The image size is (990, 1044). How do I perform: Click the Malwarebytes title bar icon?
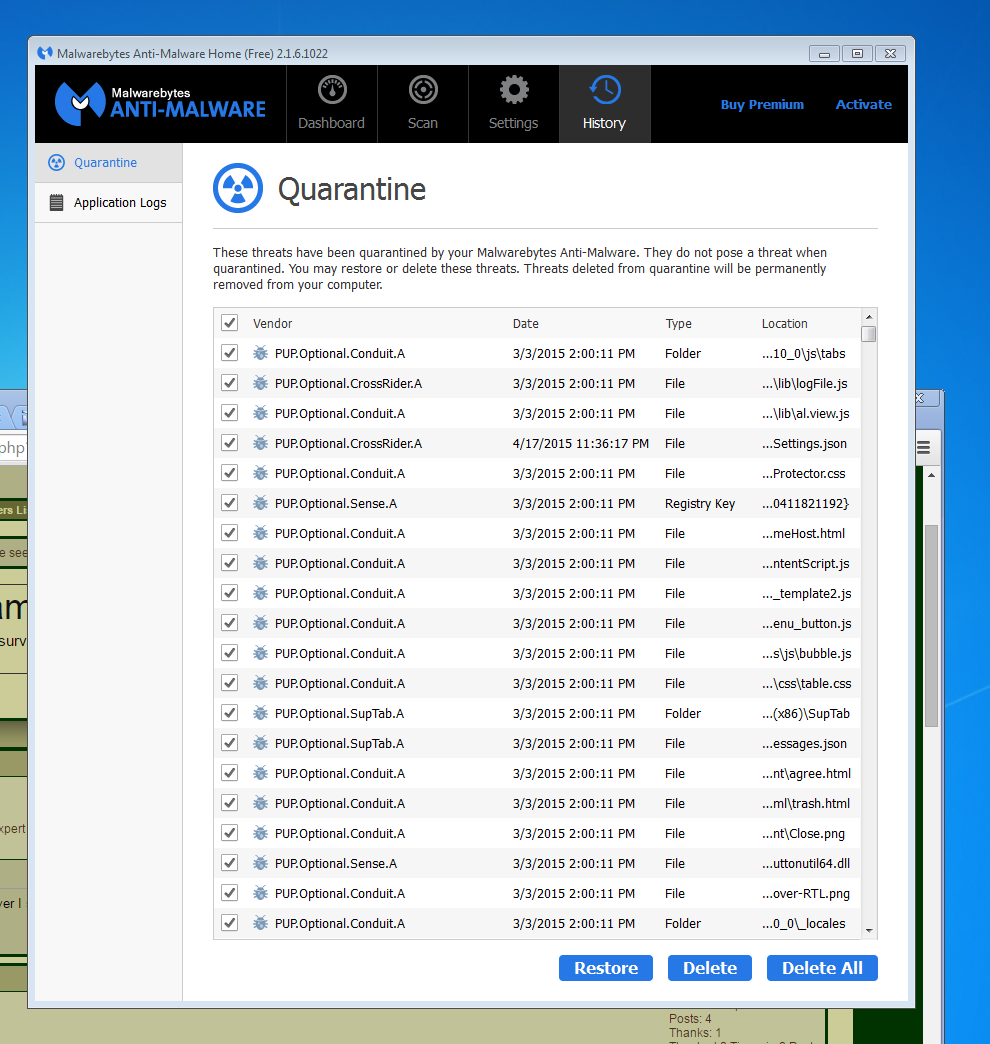tap(45, 53)
